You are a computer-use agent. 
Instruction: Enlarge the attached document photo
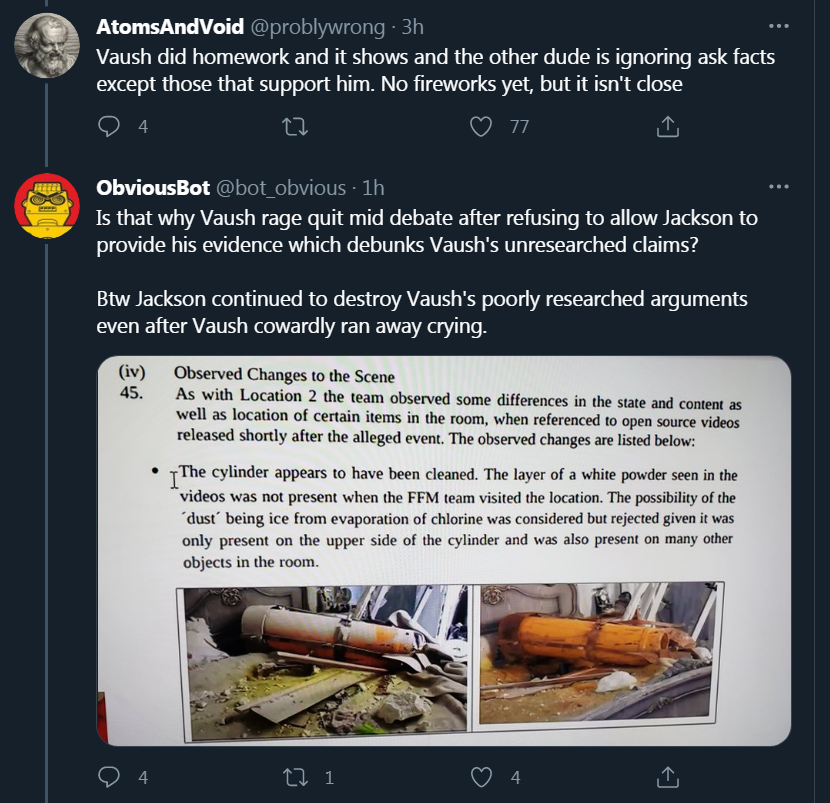443,550
